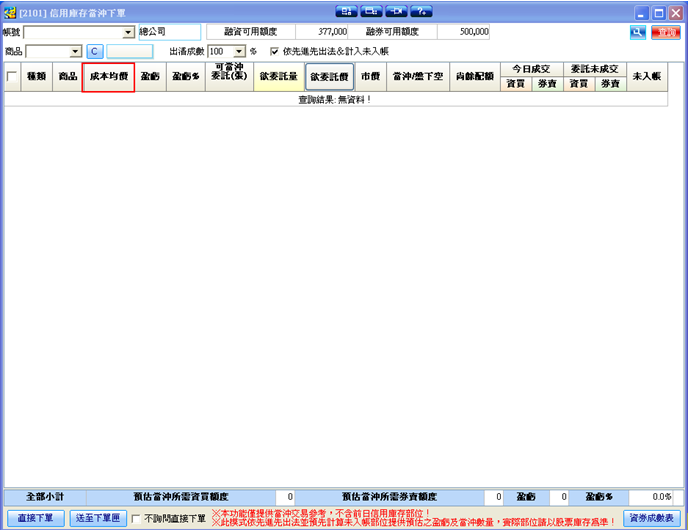Screen dimensions: 688x530
Task: Click the blue C button beside 商品
Action: 94,51
